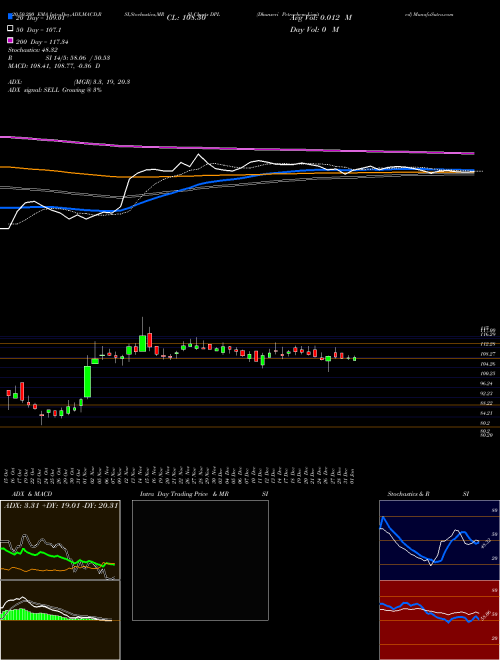Open the ADX indicator chart panel
The image size is (500, 660).
click(x=60, y=540)
